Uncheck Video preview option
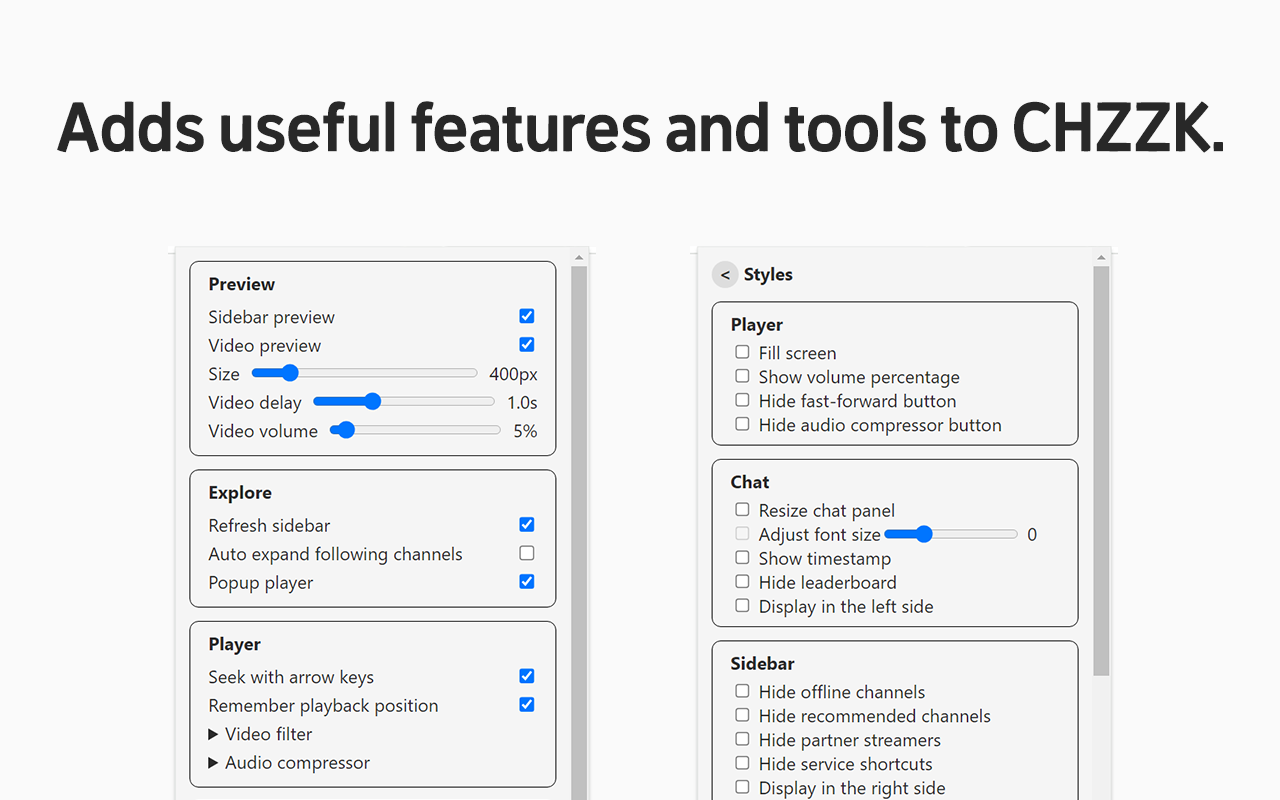The image size is (1280, 800). click(527, 345)
